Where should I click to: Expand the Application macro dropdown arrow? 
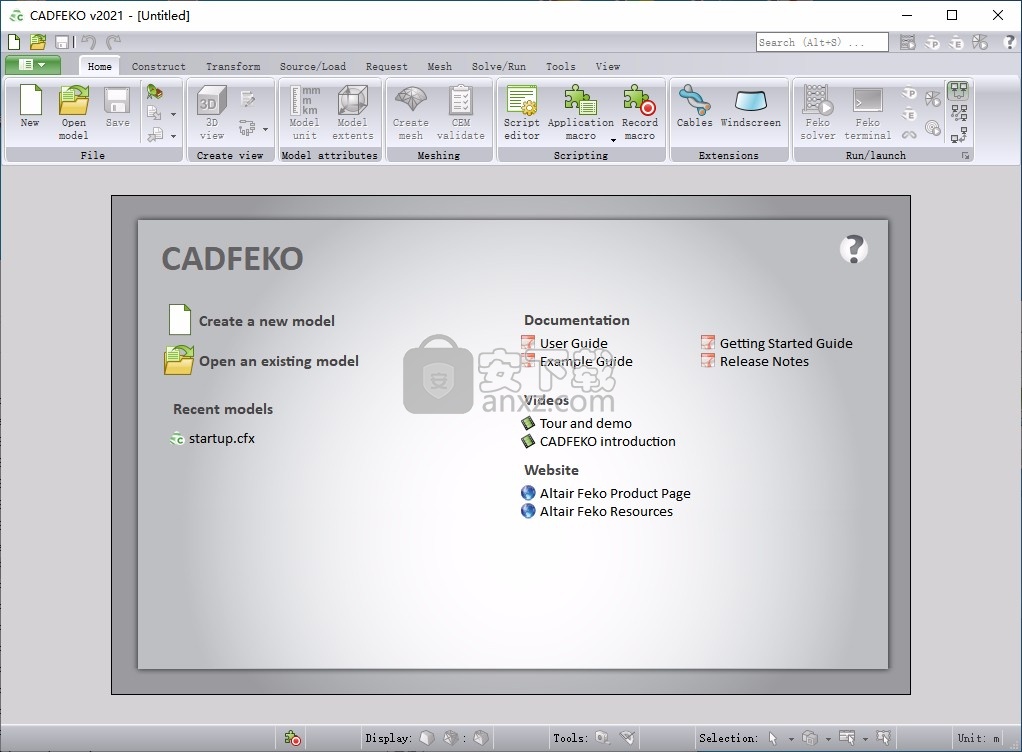(x=613, y=140)
